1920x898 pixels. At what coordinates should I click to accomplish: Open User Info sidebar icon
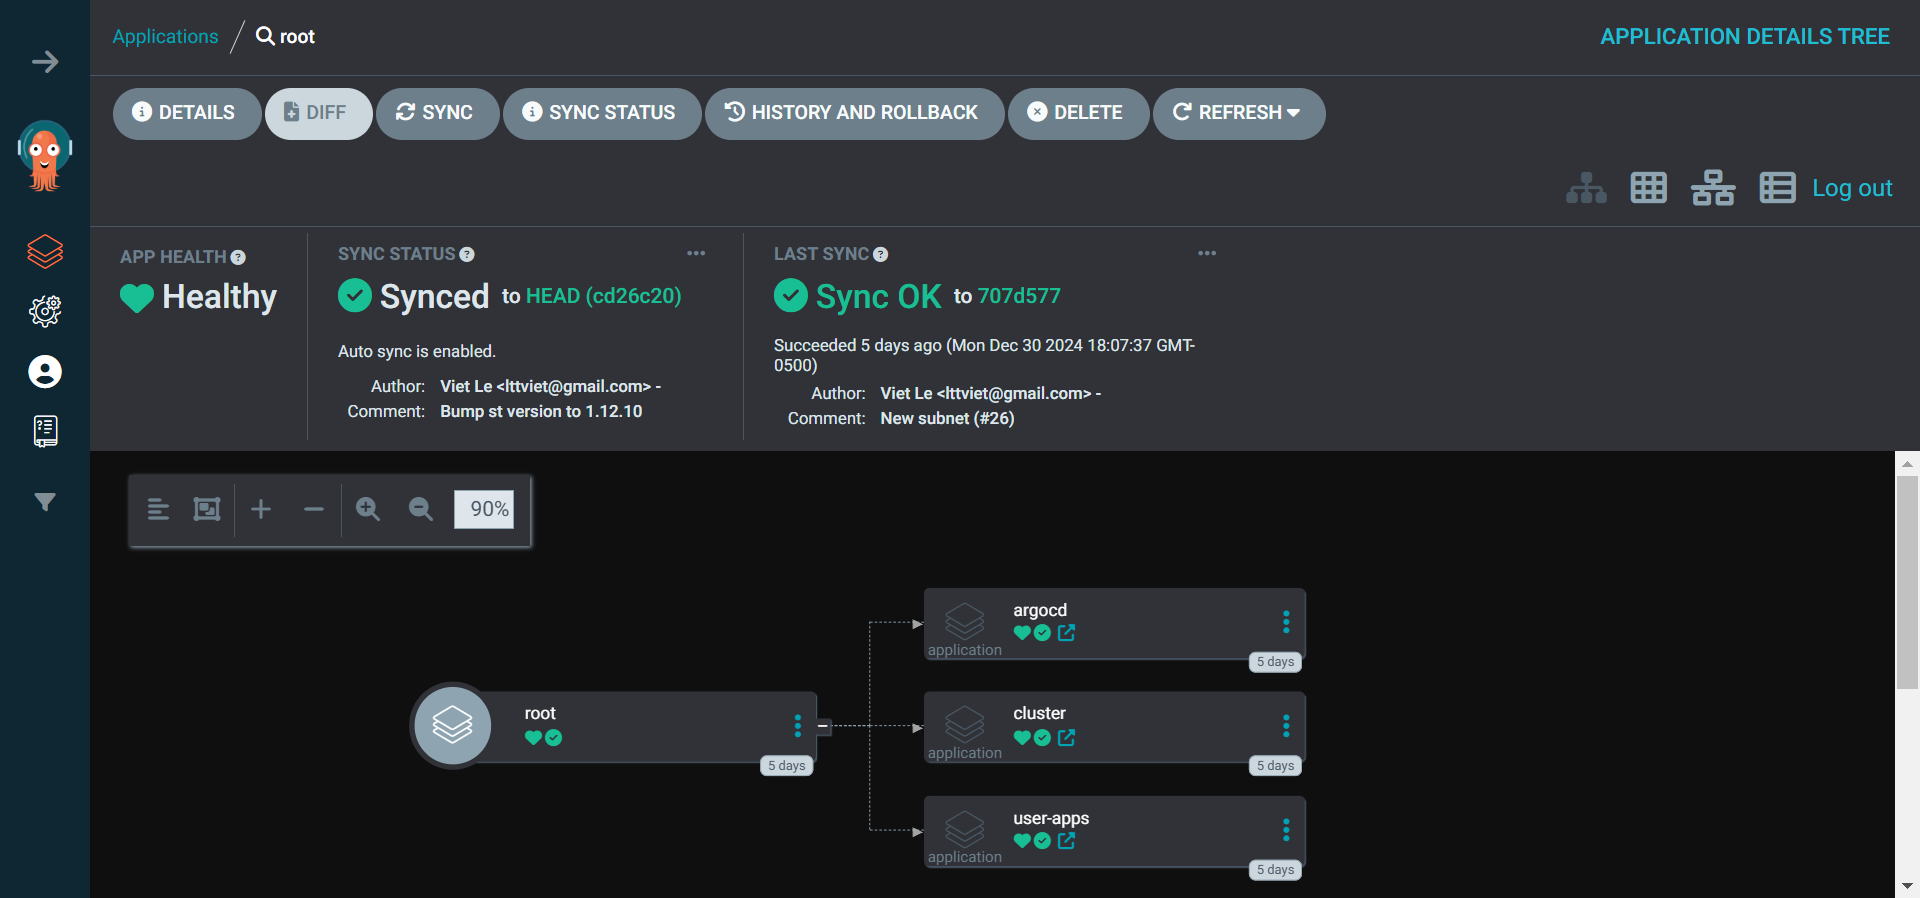pos(45,372)
